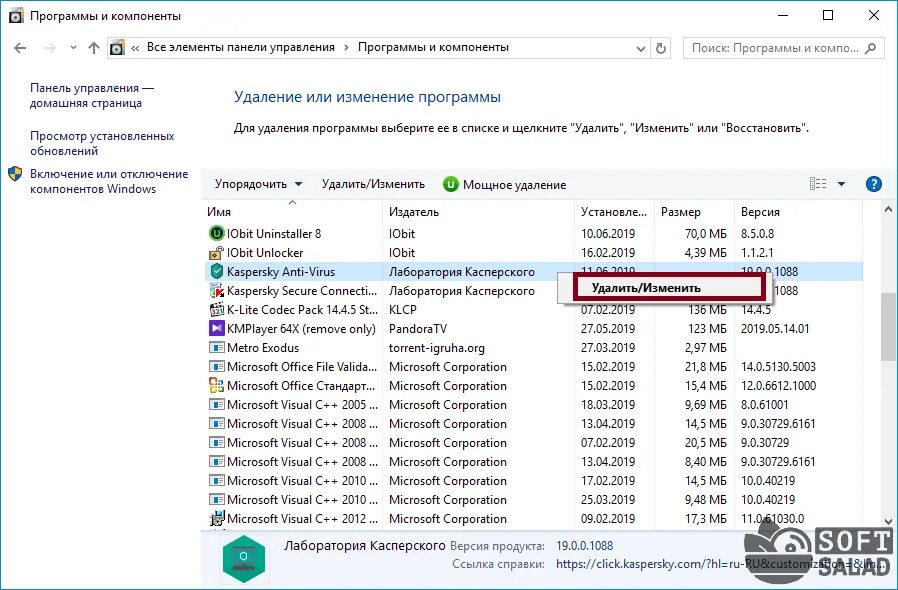Click the chevron after Все элементы панели управления
898x590 pixels.
(346, 48)
